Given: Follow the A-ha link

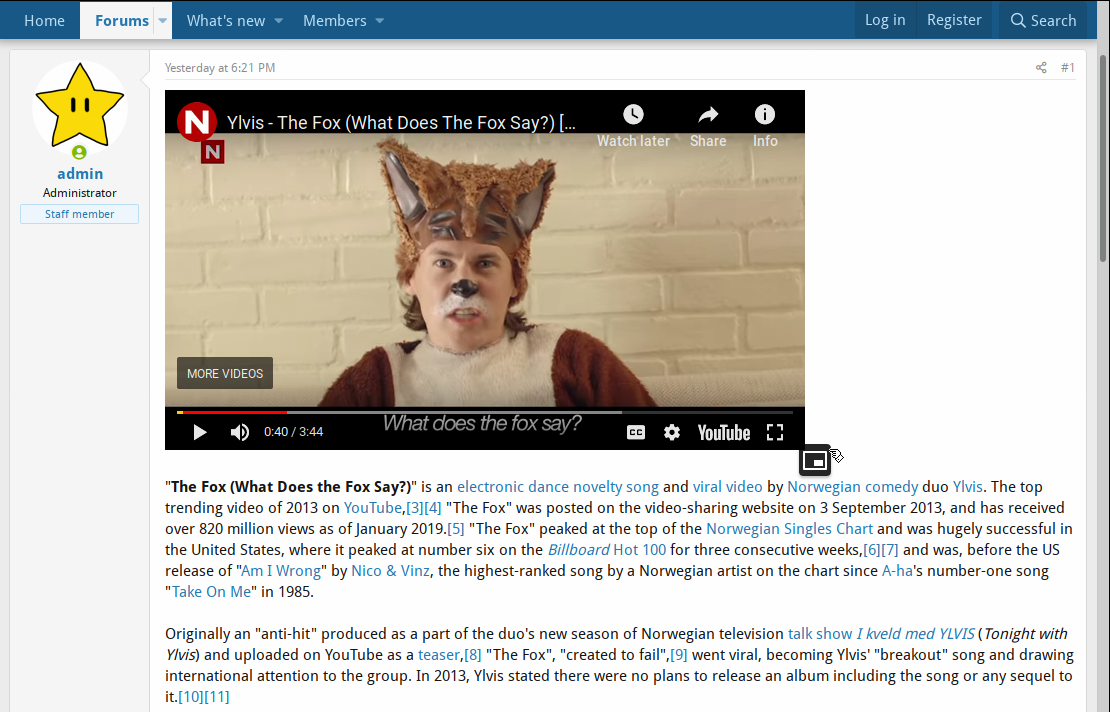Looking at the screenshot, I should (897, 571).
